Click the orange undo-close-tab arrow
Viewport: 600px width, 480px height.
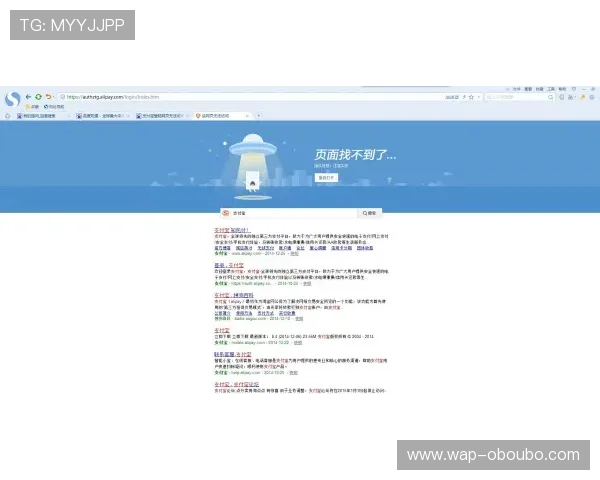[x=48, y=97]
